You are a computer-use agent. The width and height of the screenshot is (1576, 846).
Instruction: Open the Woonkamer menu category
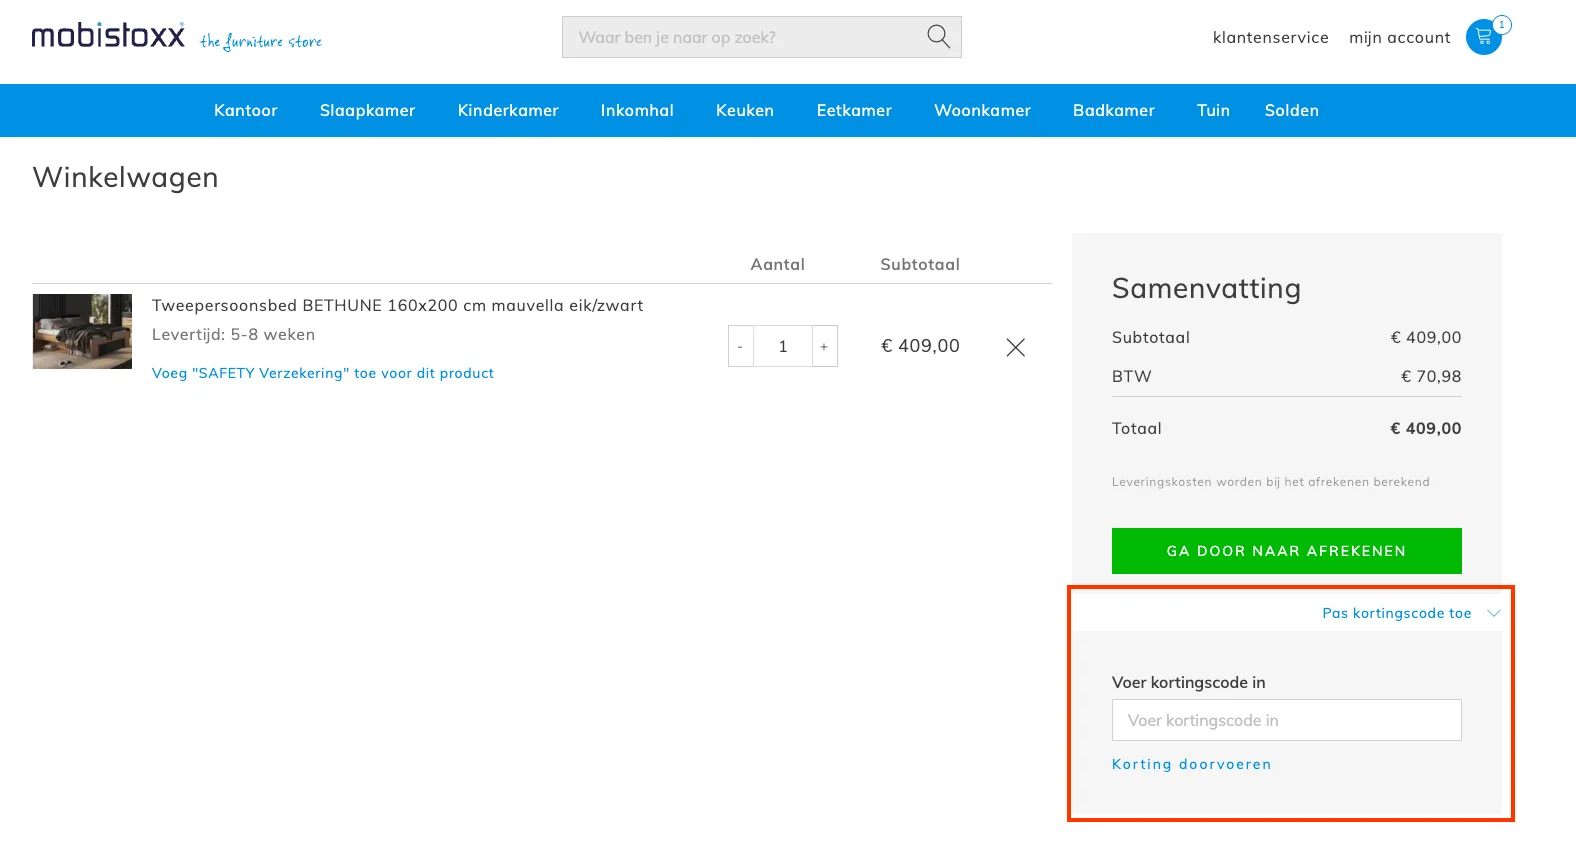pos(982,110)
